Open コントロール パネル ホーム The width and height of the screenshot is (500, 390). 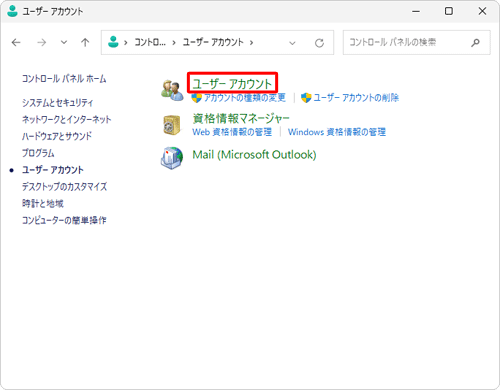64,79
